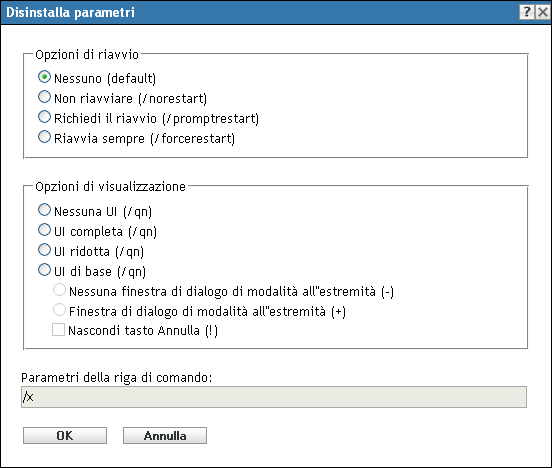Choose Finestra di dialogo di modalità (+)
Screen dimensions: 552x468
(x=59, y=310)
